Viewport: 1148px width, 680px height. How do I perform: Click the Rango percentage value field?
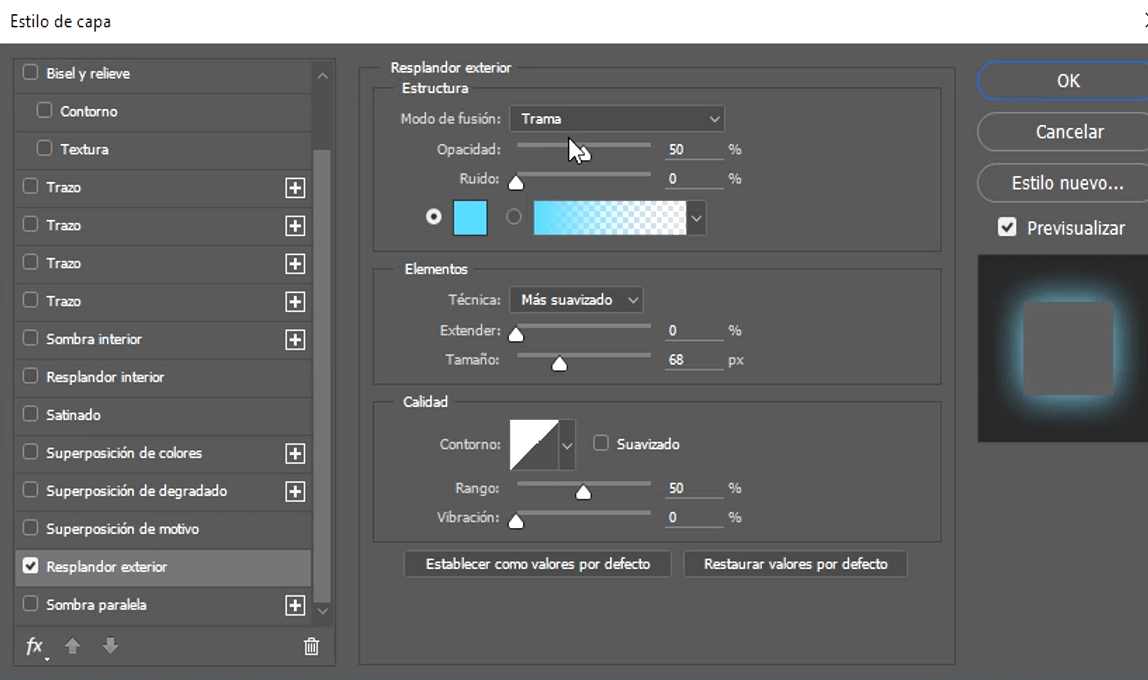tap(693, 488)
